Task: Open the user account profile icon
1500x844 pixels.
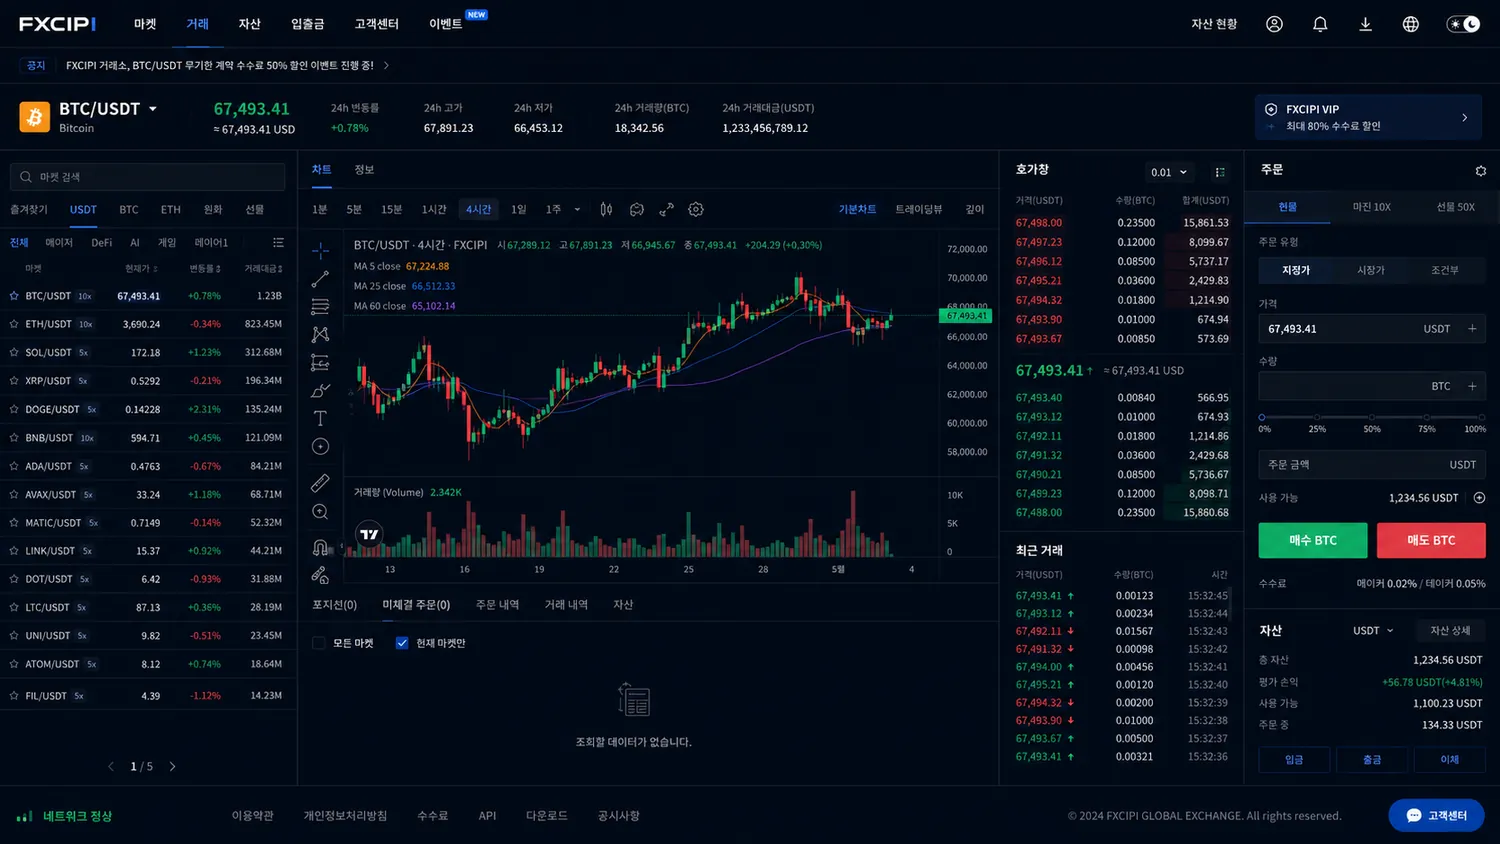Action: [1274, 24]
